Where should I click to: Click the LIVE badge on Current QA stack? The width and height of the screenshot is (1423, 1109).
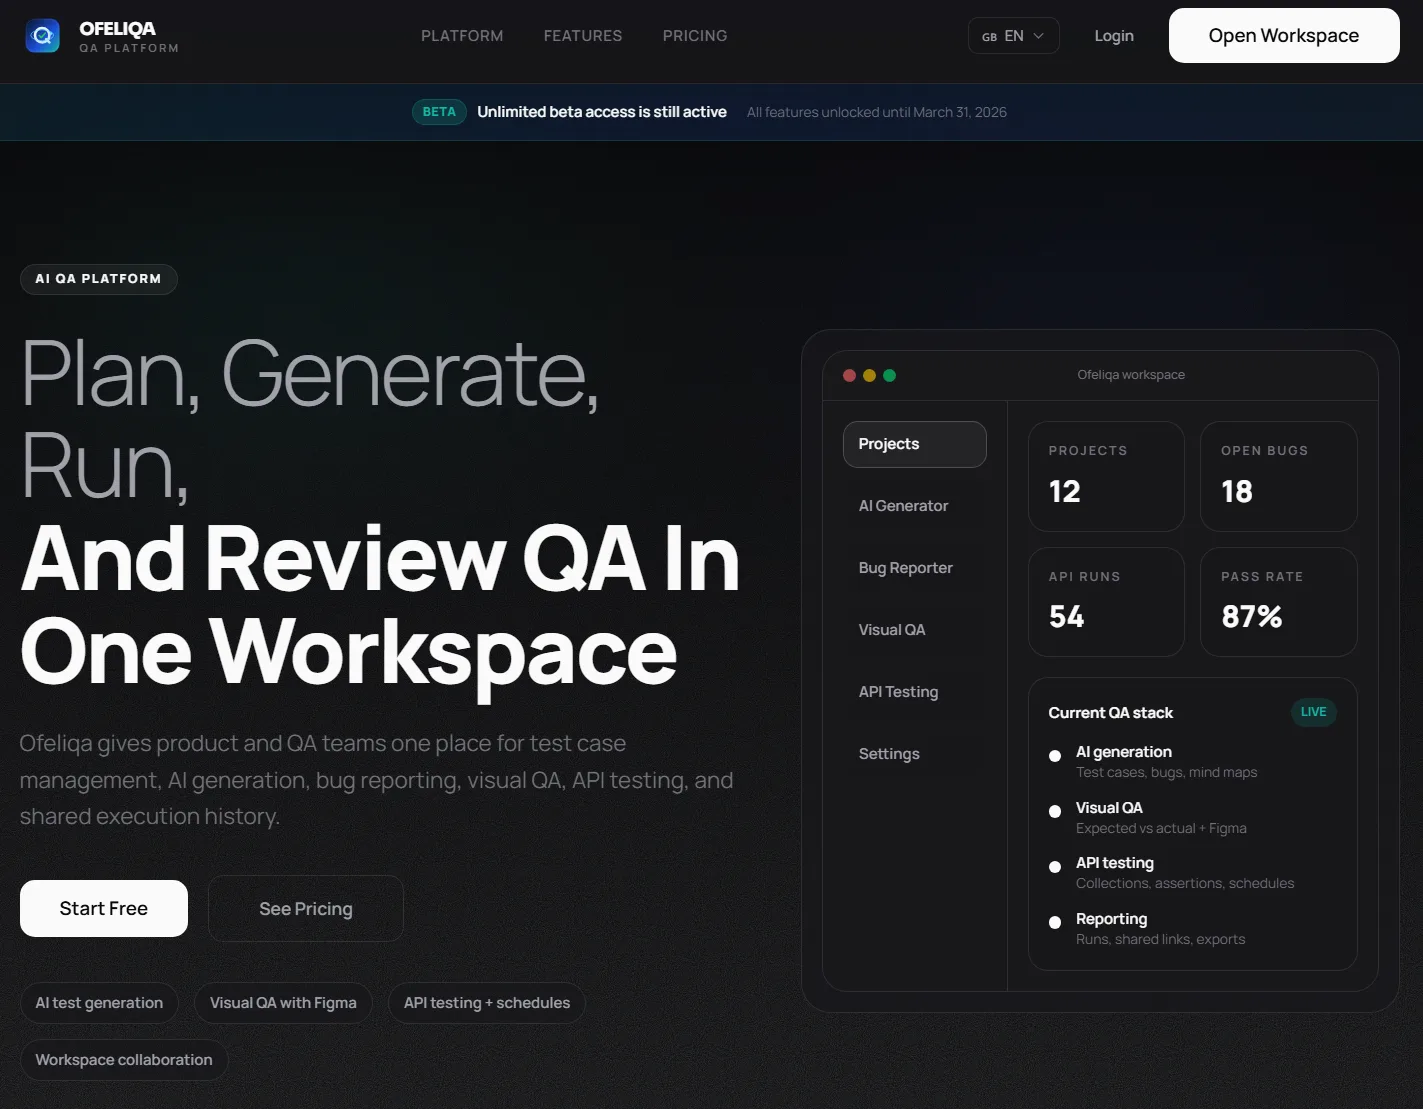(1313, 712)
